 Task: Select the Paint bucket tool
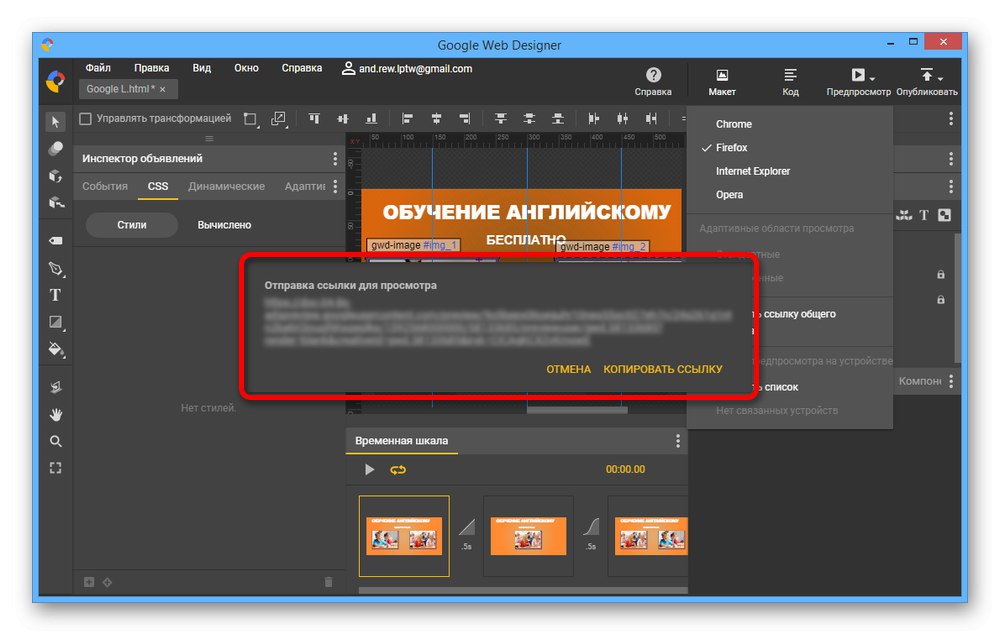coord(55,349)
